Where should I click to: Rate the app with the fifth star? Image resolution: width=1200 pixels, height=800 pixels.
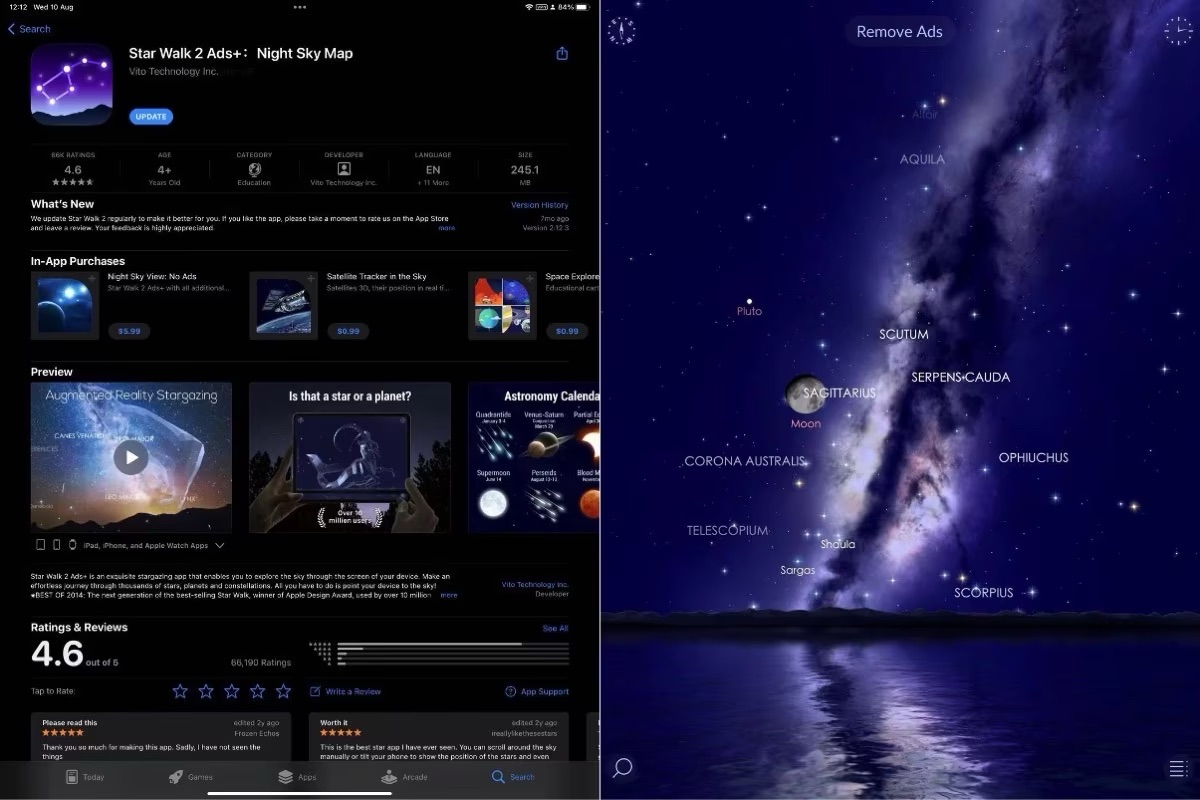coord(284,691)
